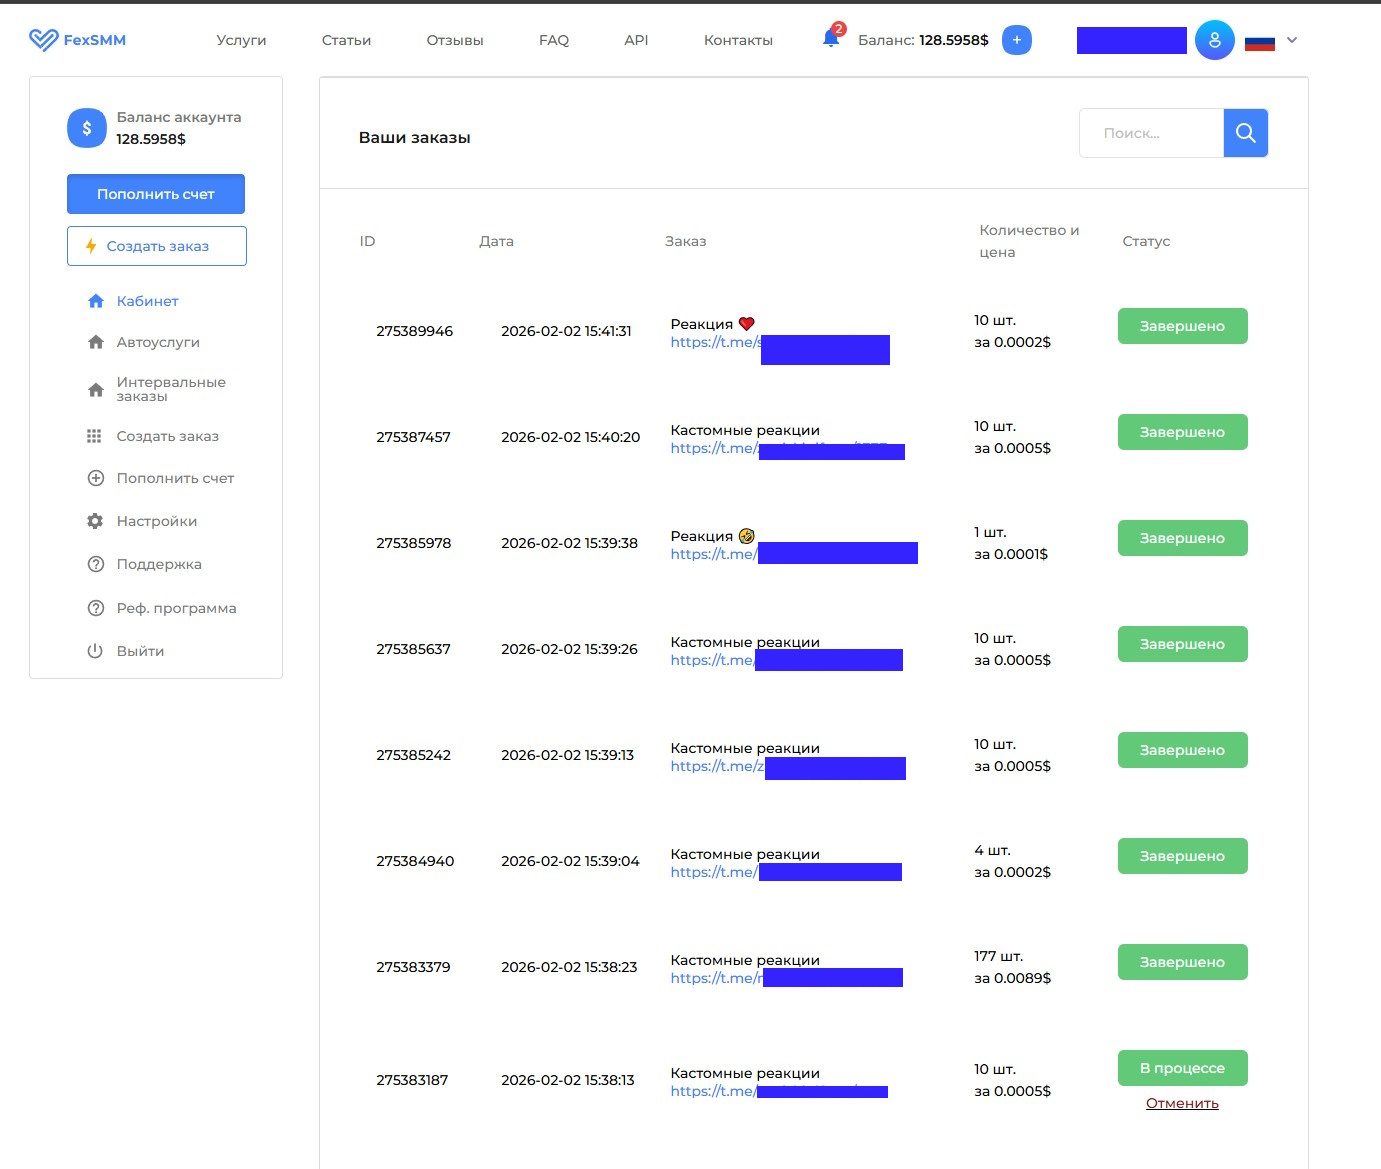The height and width of the screenshot is (1169, 1381).
Task: Open the user profile avatar icon
Action: pyautogui.click(x=1214, y=40)
